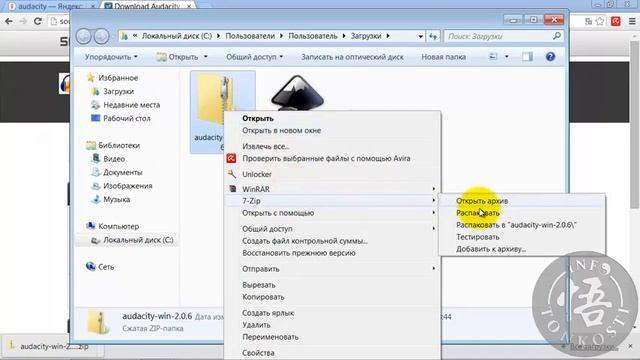Click the Explorer back navigation arrow
This screenshot has height=360, width=640.
click(84, 36)
